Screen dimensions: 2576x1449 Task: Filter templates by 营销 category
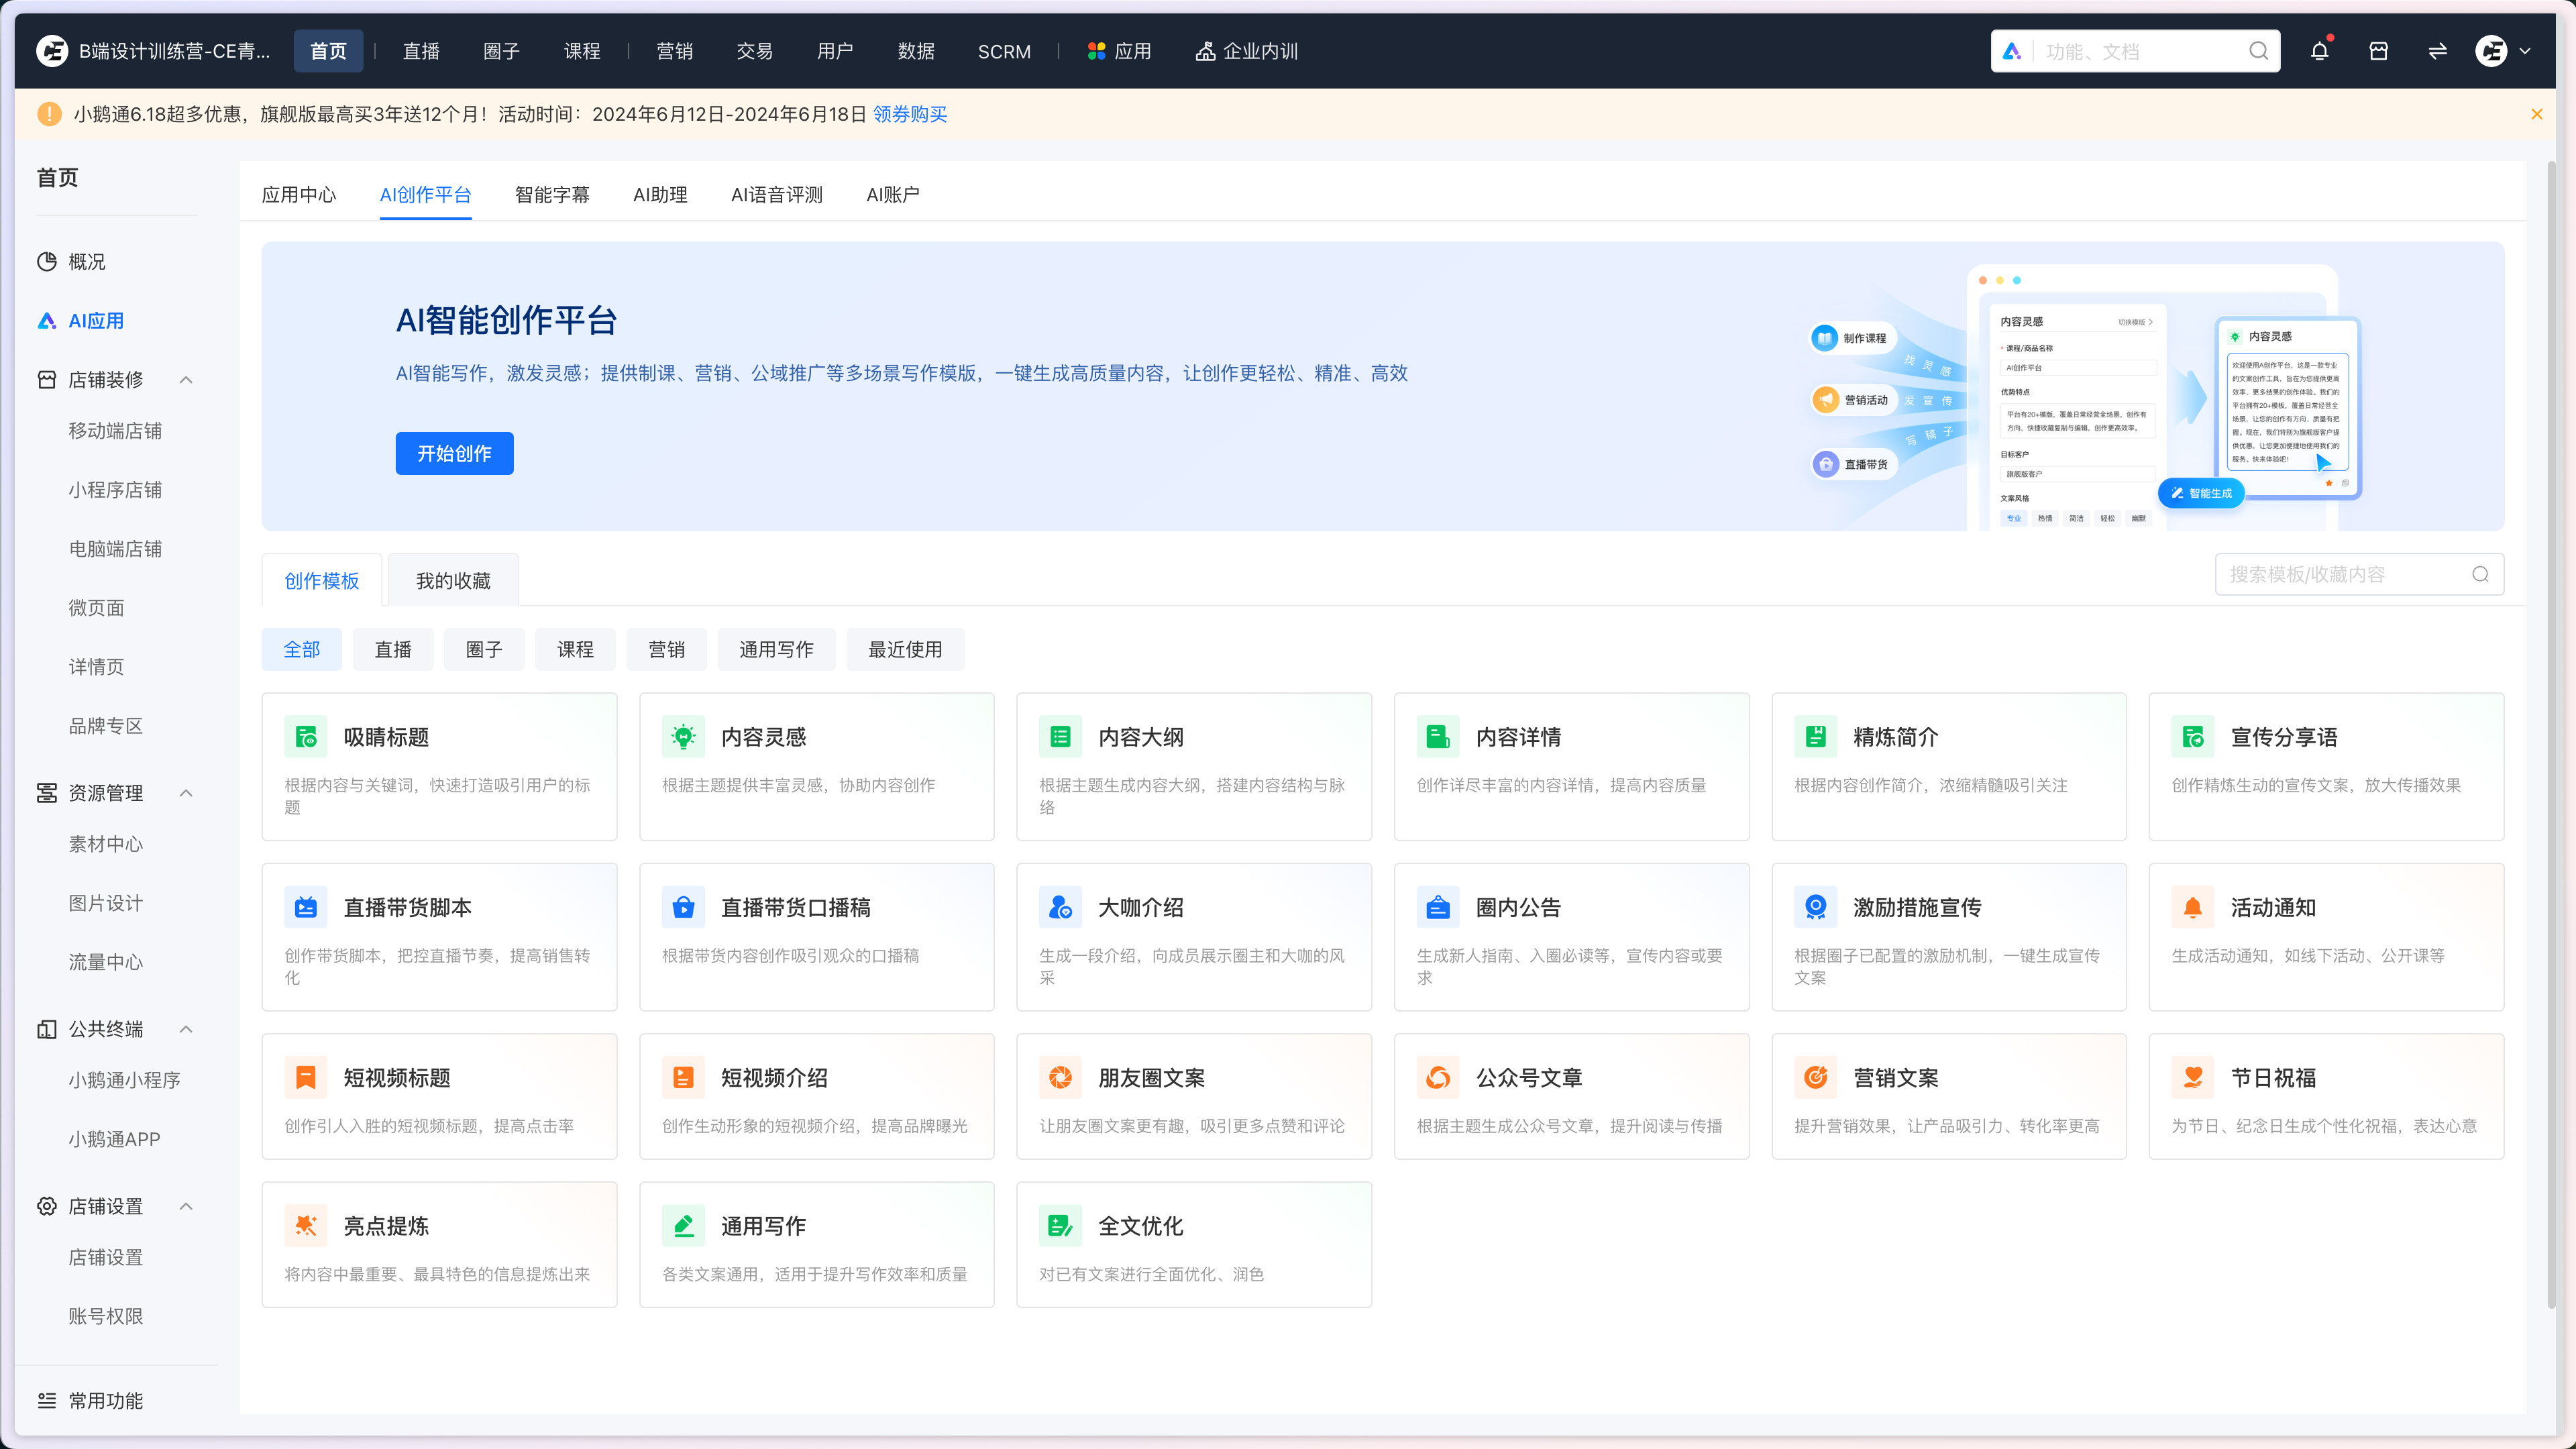(x=666, y=650)
